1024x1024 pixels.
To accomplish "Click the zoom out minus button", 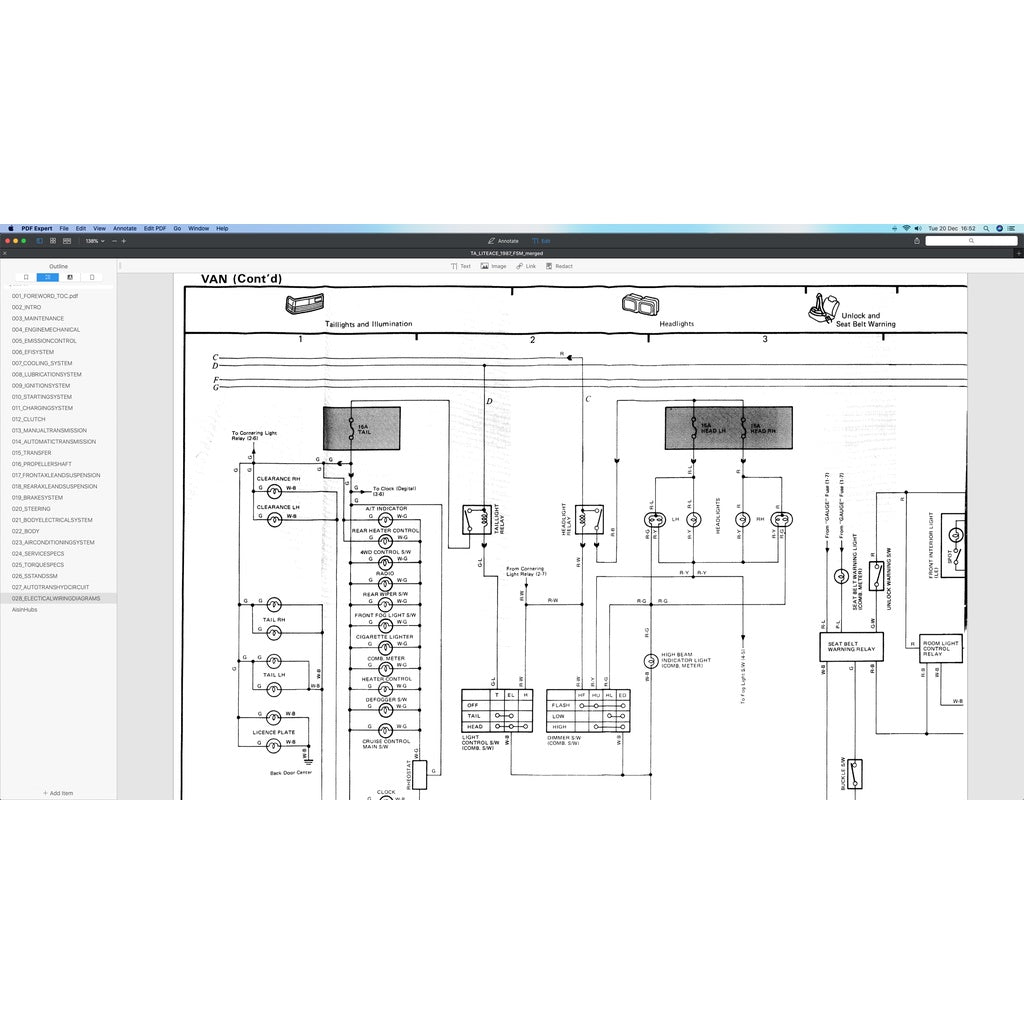I will click(113, 241).
